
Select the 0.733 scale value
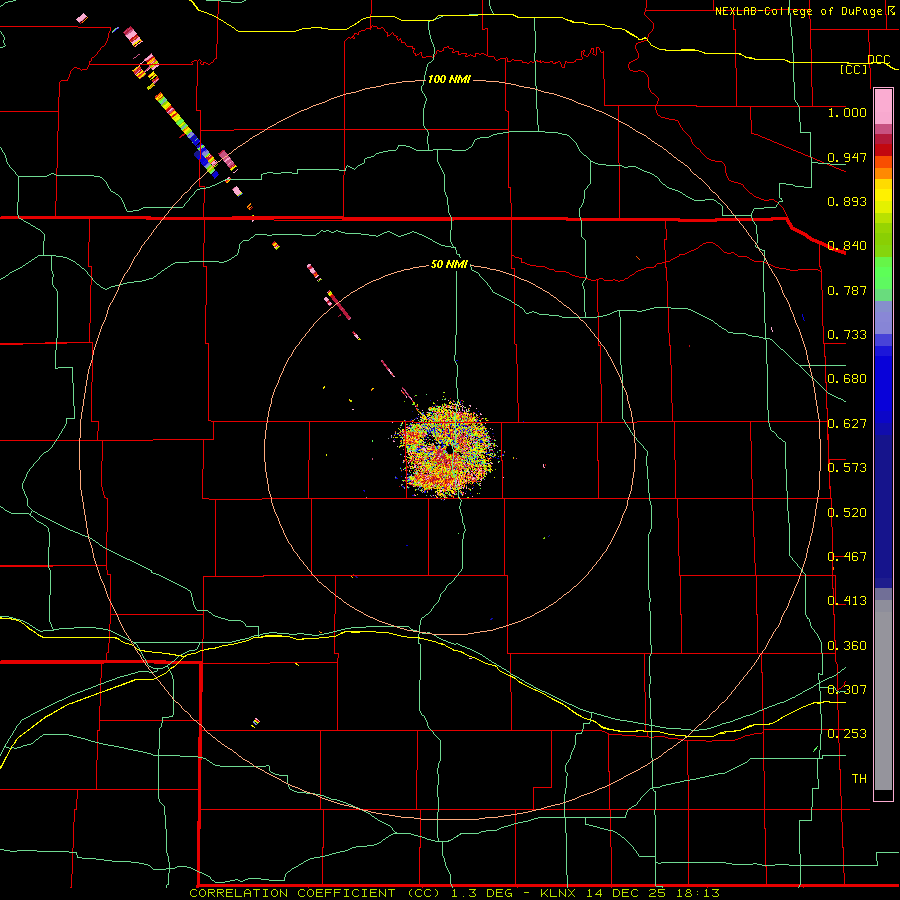pyautogui.click(x=847, y=335)
